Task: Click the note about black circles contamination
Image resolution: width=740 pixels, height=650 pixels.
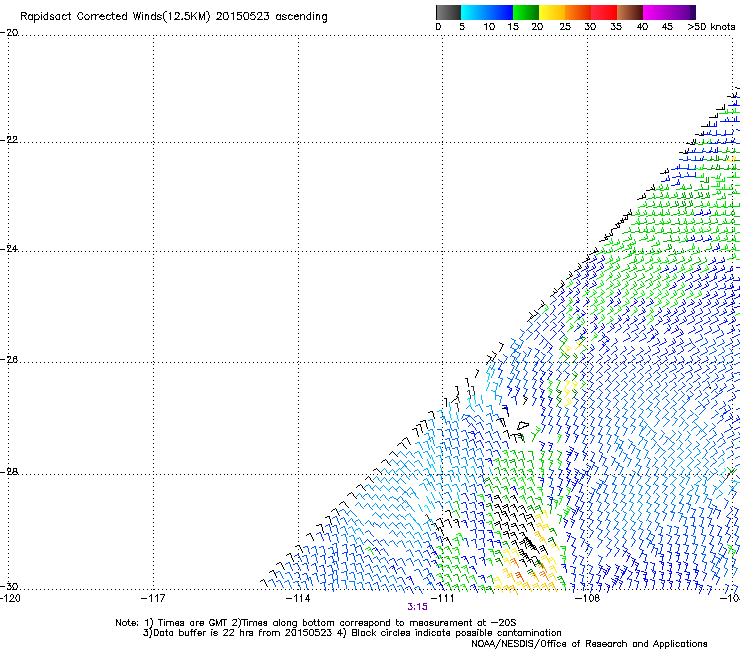Action: point(450,633)
